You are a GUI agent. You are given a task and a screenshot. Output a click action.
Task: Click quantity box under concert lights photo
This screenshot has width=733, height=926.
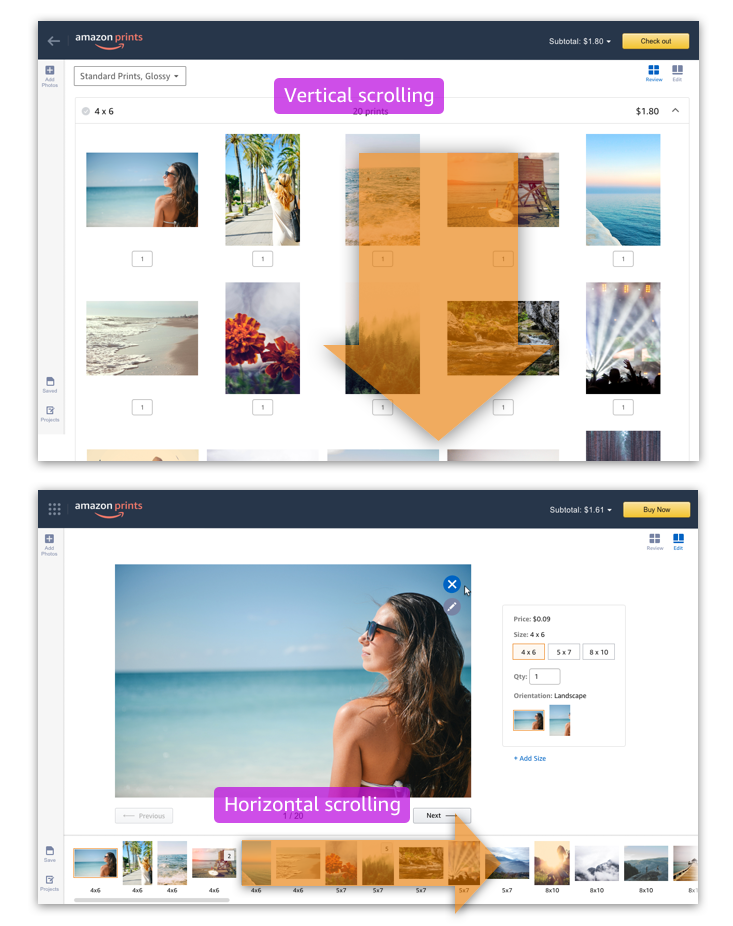[623, 407]
